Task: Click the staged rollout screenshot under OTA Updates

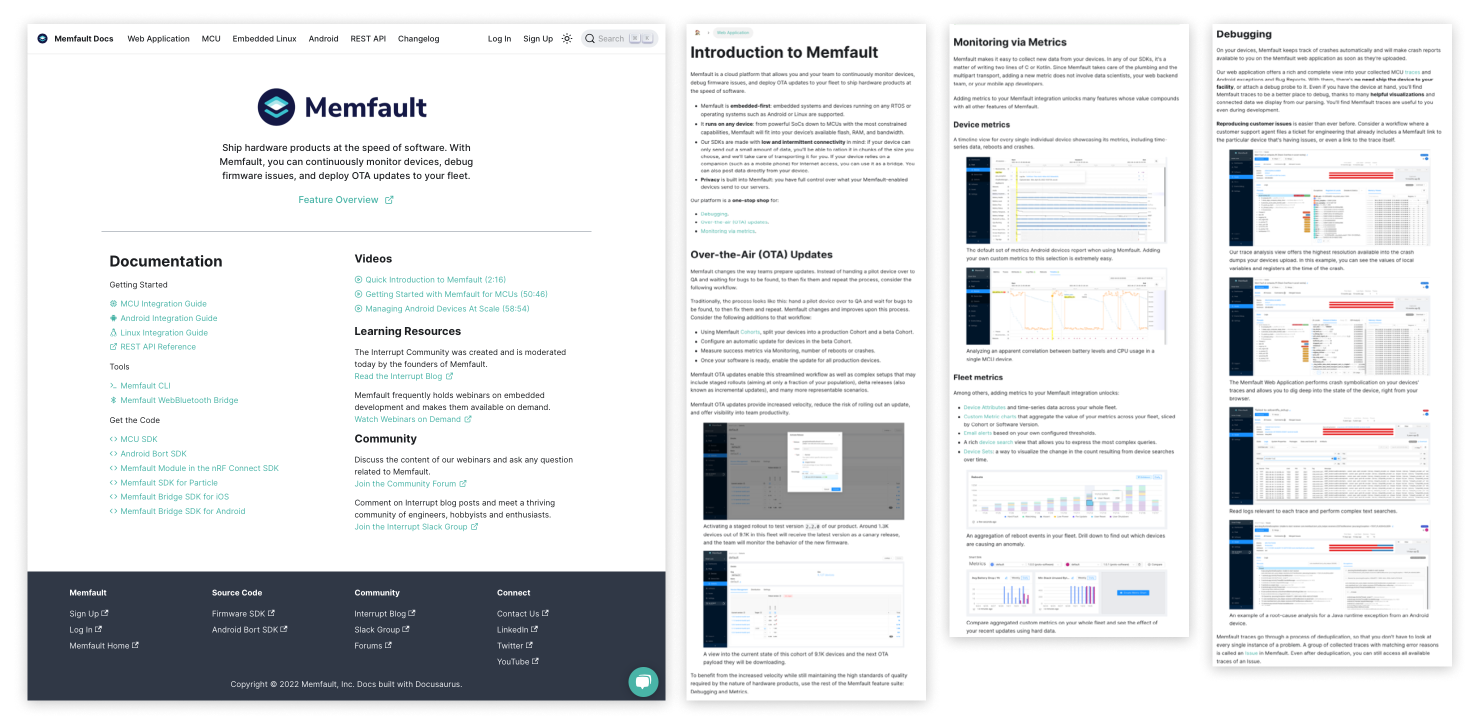Action: [x=802, y=470]
